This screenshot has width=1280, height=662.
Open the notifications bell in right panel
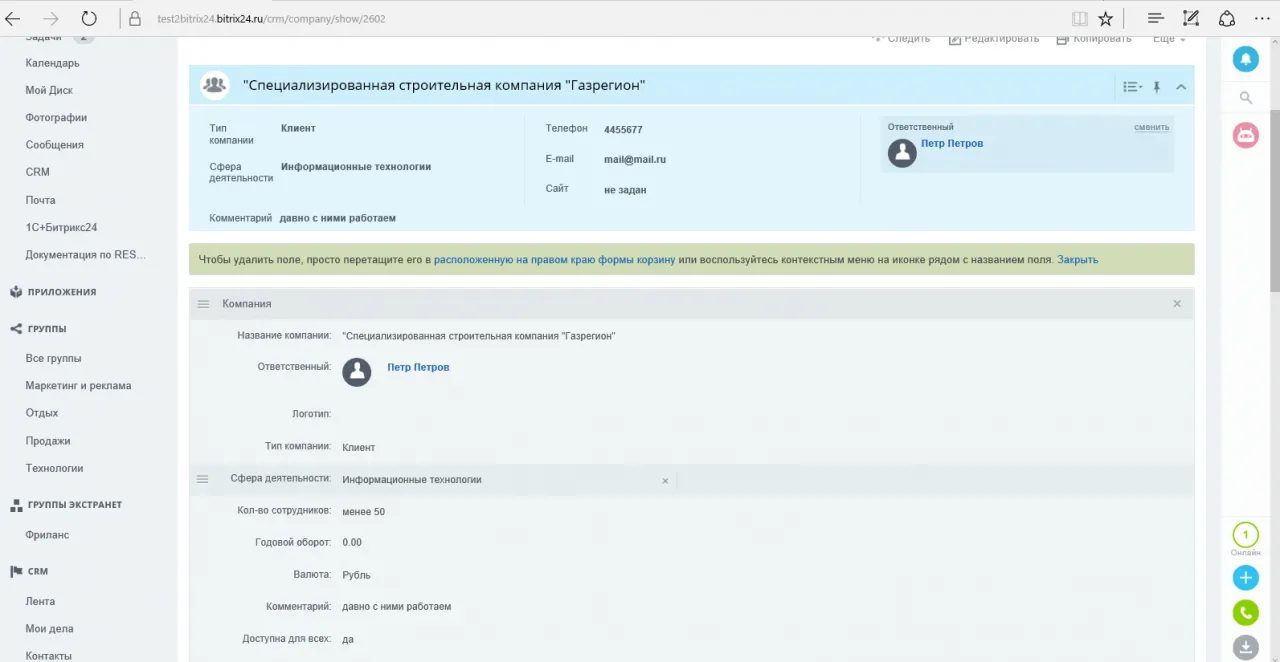(1245, 59)
